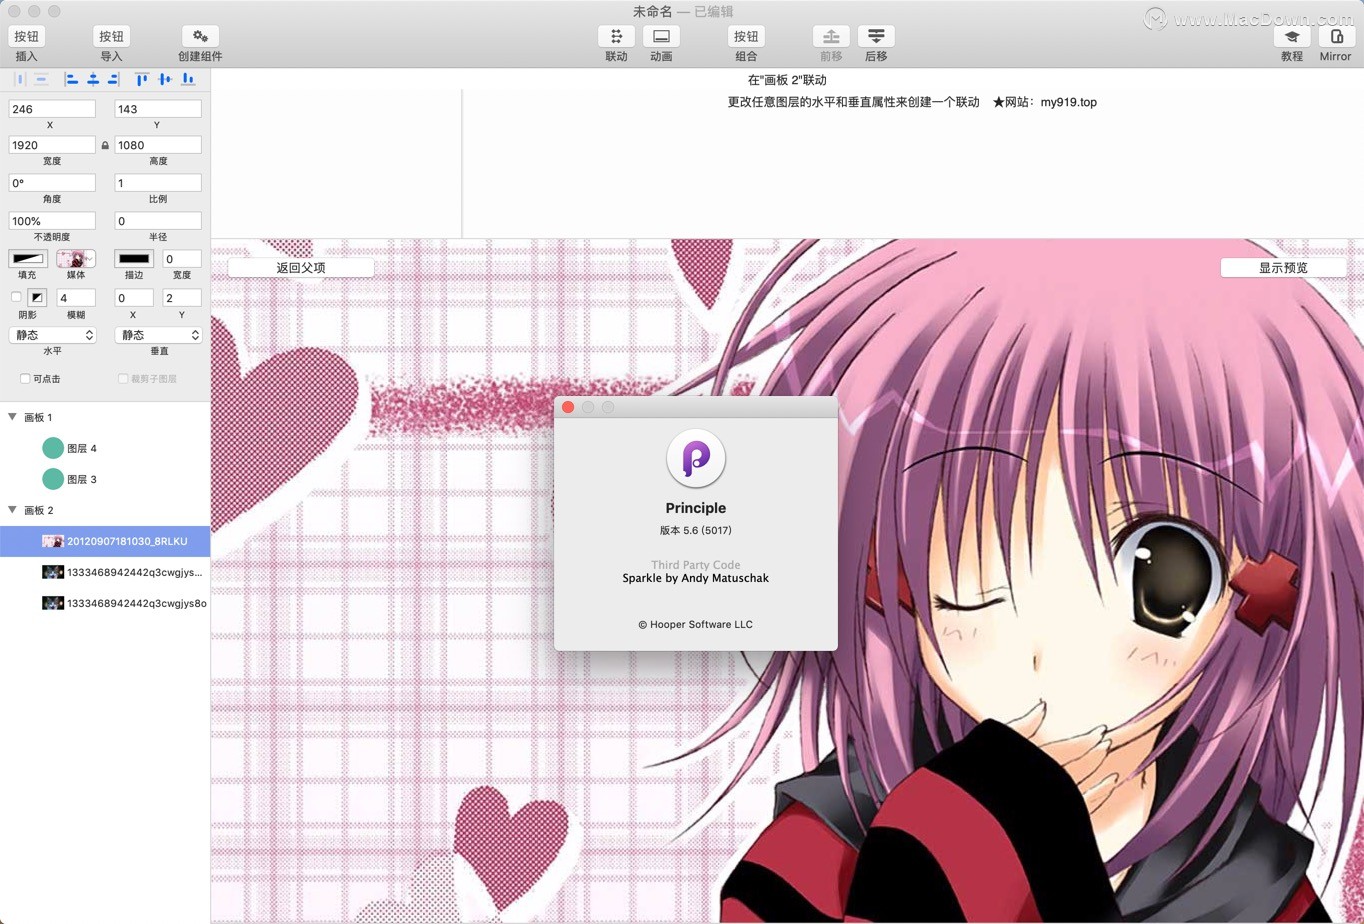Click the 比例 scale field
This screenshot has width=1364, height=924.
(x=158, y=183)
